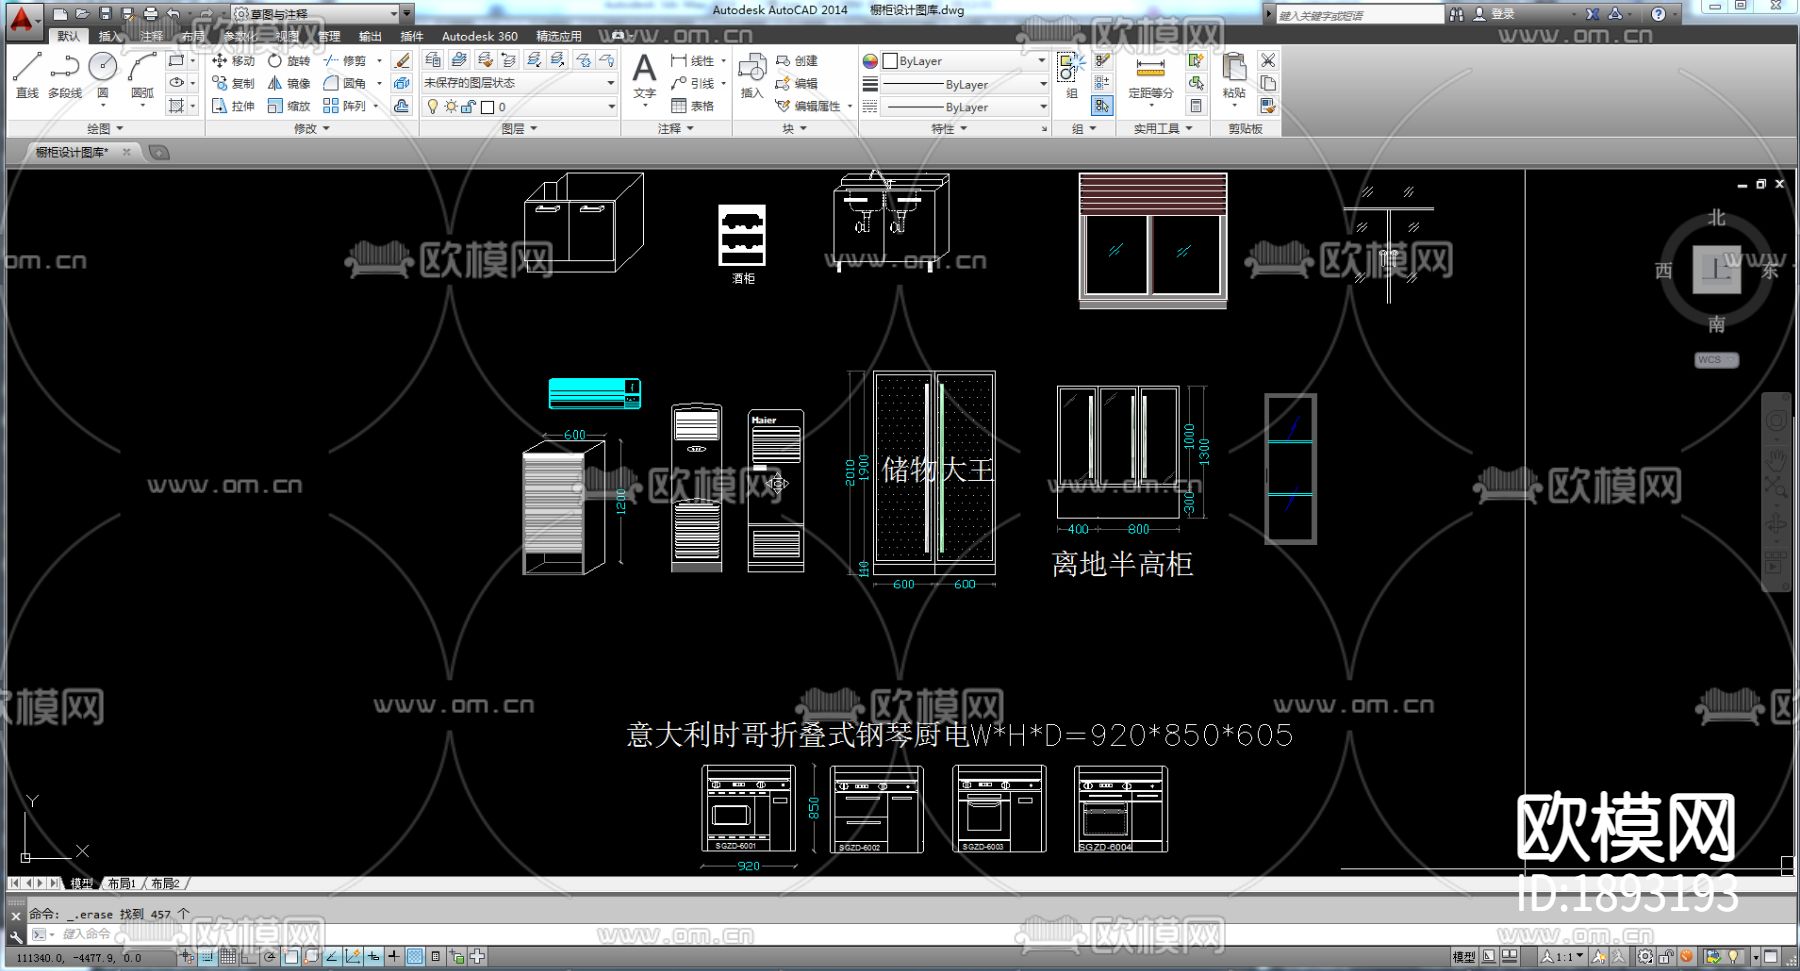Switch to the 布局1 layout tab
Image resolution: width=1800 pixels, height=971 pixels.
(x=121, y=884)
